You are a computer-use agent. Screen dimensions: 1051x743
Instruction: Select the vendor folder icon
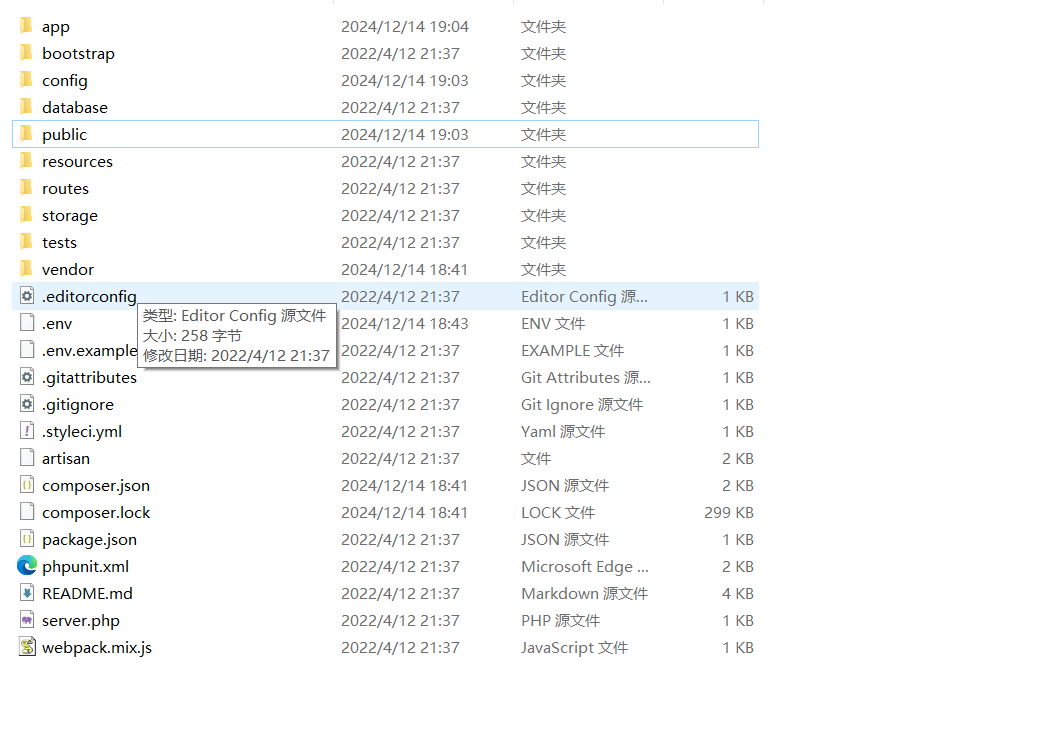tap(27, 269)
